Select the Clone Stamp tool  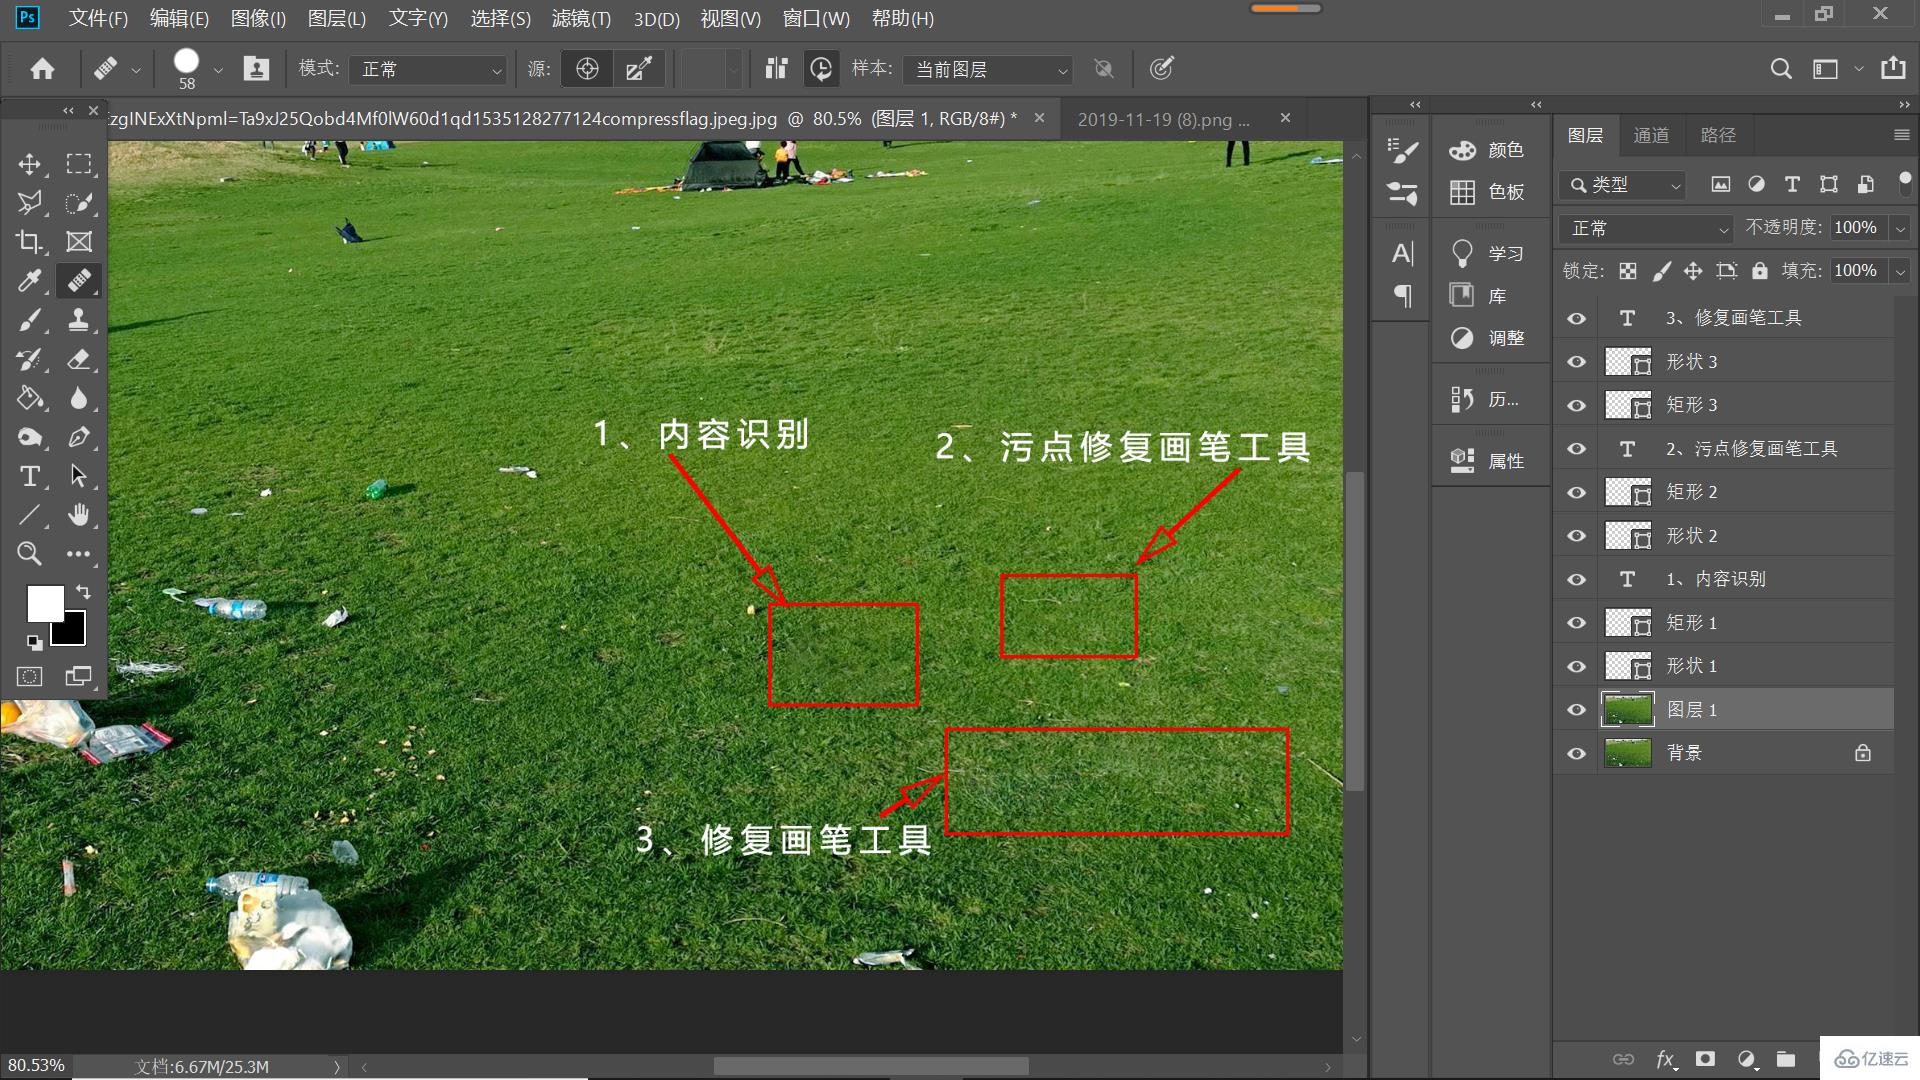coord(78,319)
